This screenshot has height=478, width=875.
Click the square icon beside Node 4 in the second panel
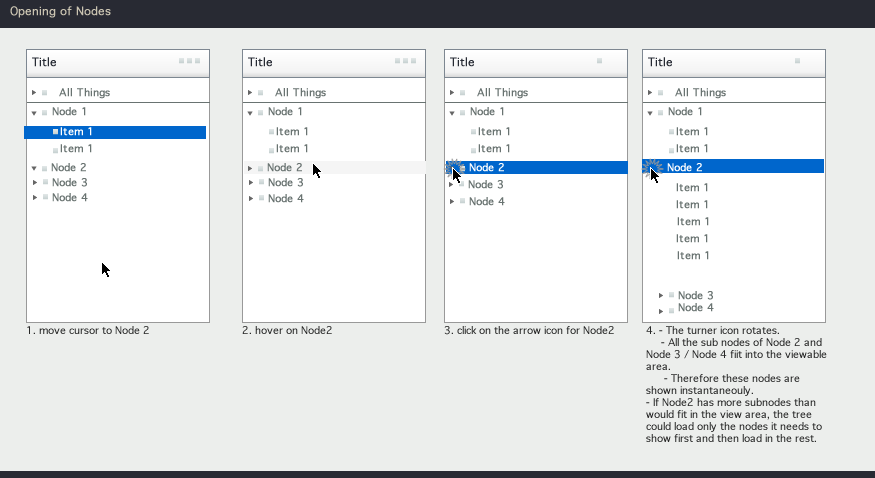261,198
